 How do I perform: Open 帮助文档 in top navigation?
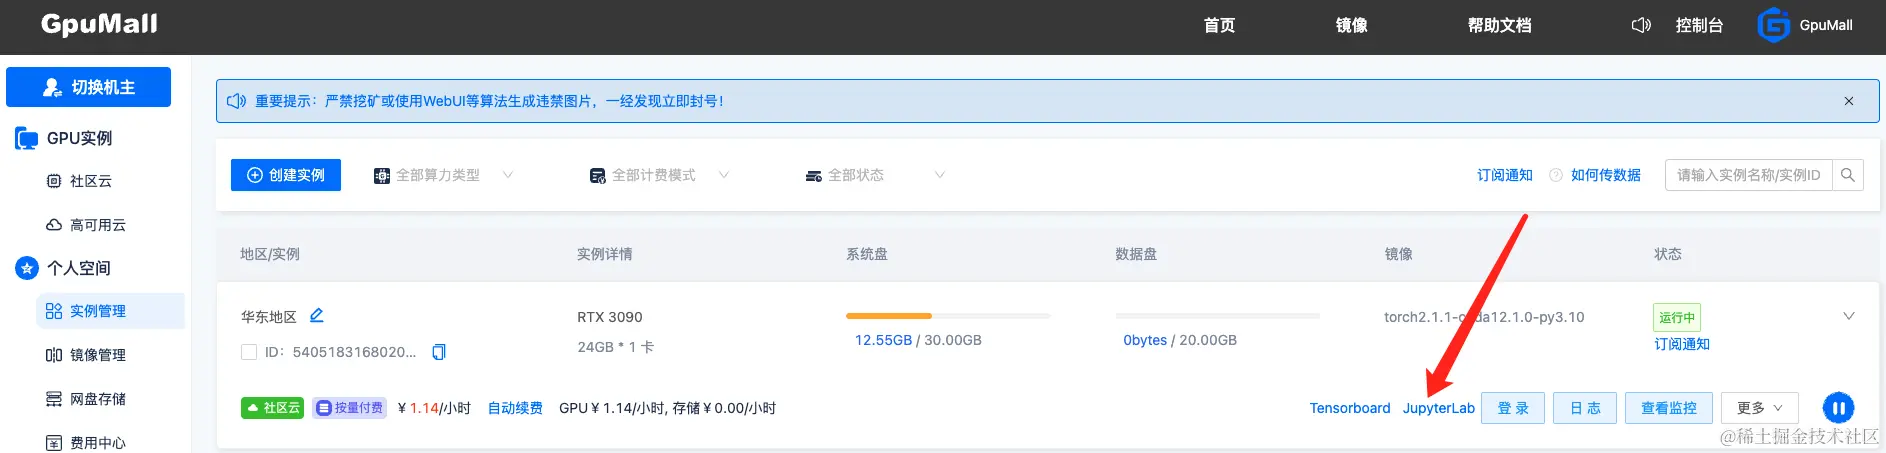[1499, 25]
